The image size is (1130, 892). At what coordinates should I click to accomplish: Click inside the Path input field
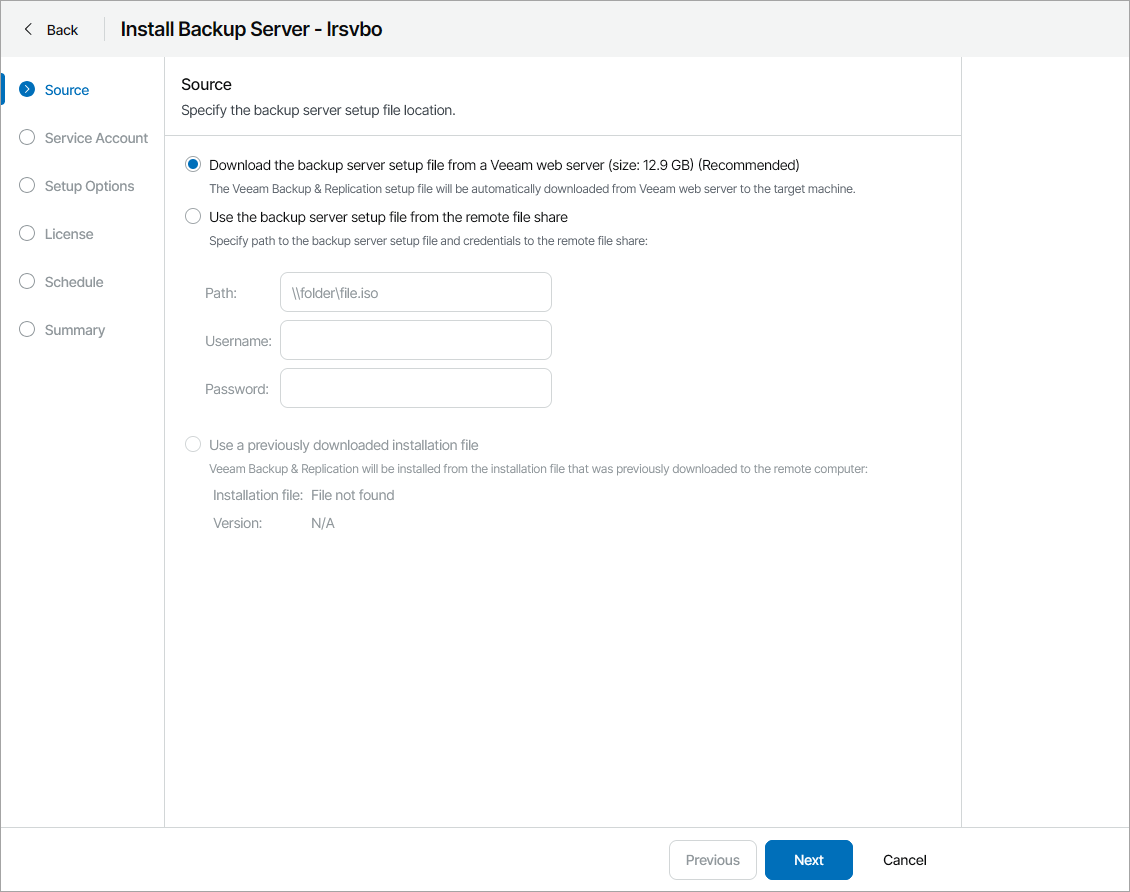(x=415, y=292)
